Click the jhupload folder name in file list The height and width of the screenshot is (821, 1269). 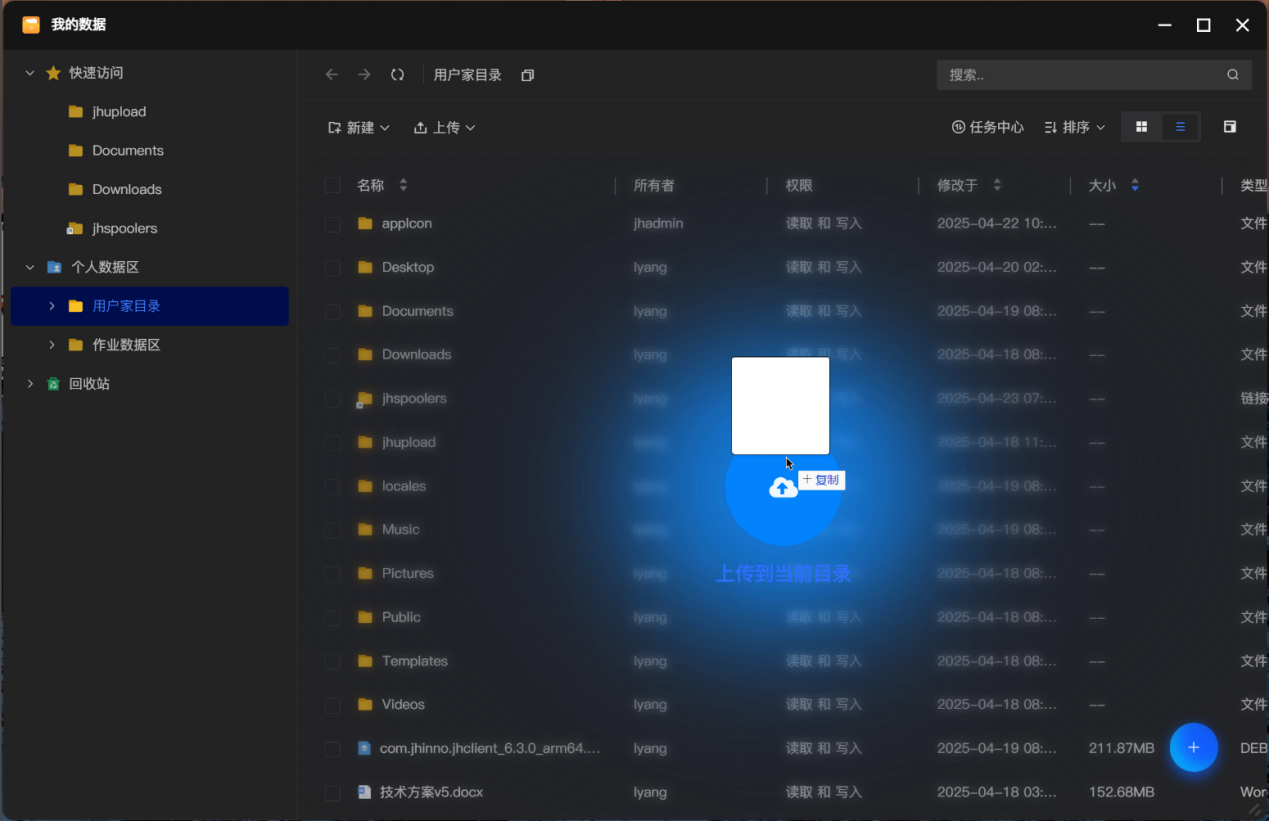(x=409, y=442)
